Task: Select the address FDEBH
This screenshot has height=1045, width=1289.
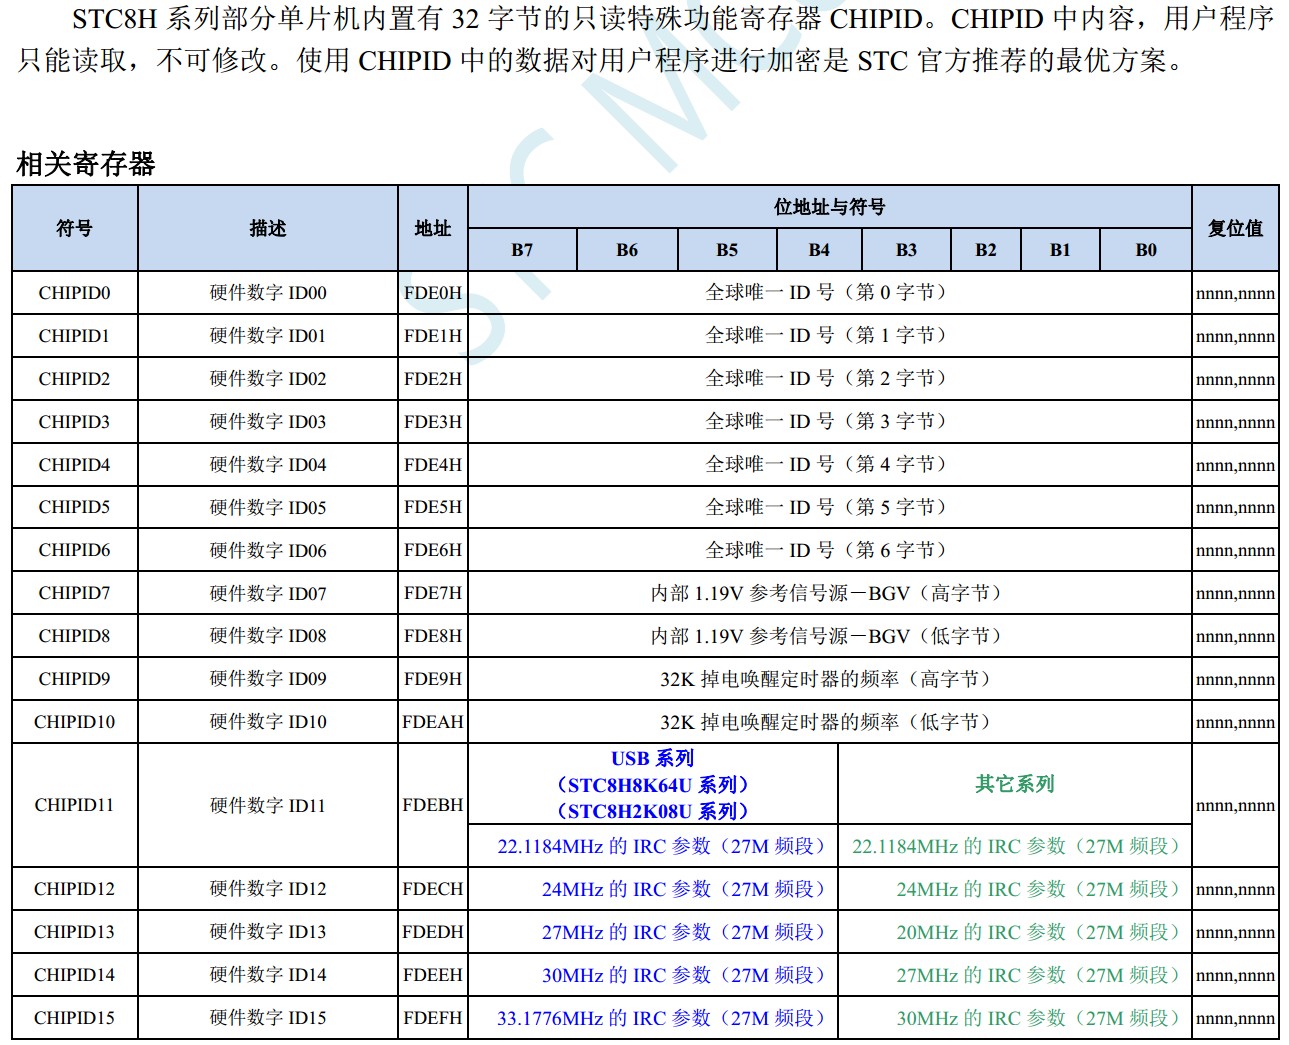Action: [433, 805]
